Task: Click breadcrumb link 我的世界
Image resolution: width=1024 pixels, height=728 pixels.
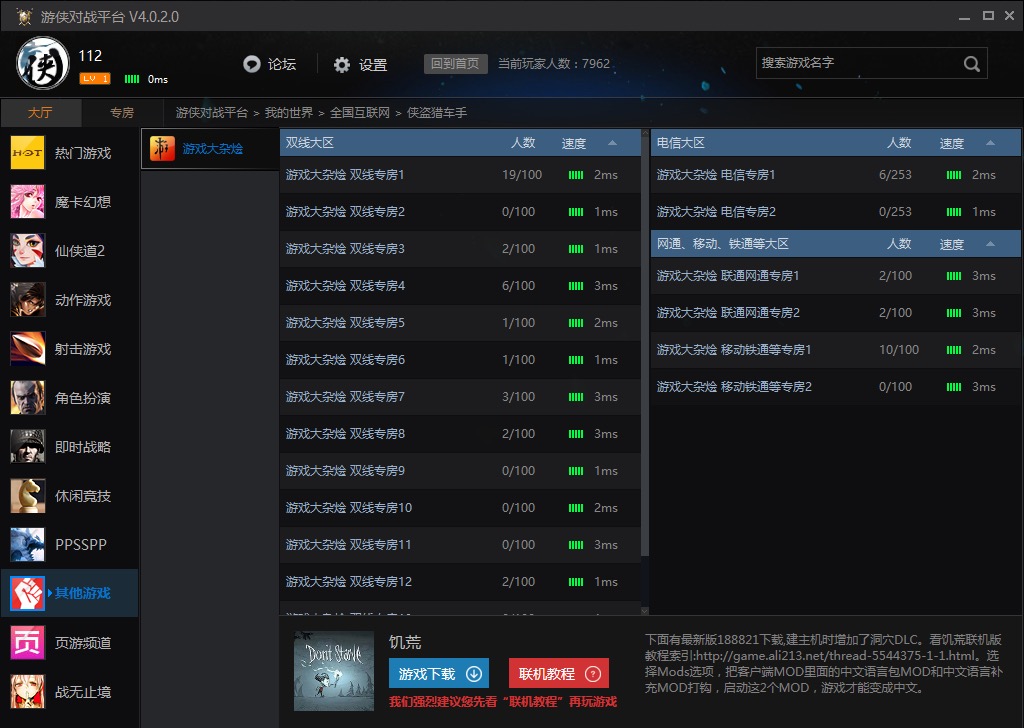Action: click(289, 112)
